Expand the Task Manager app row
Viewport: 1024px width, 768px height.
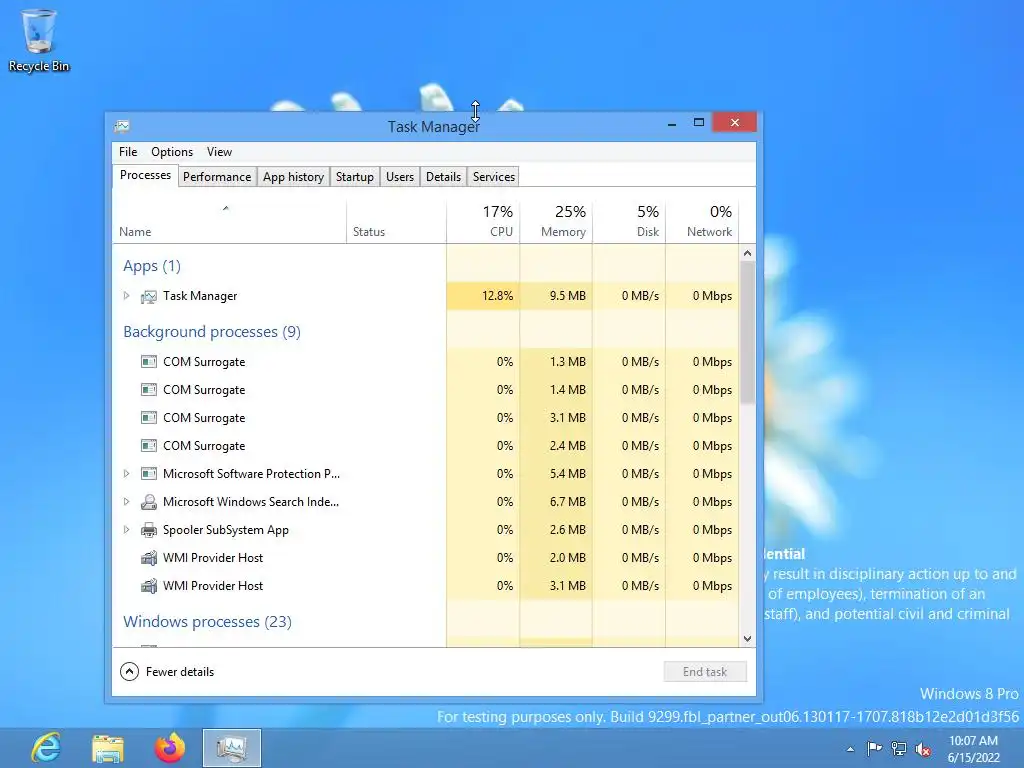[x=127, y=296]
